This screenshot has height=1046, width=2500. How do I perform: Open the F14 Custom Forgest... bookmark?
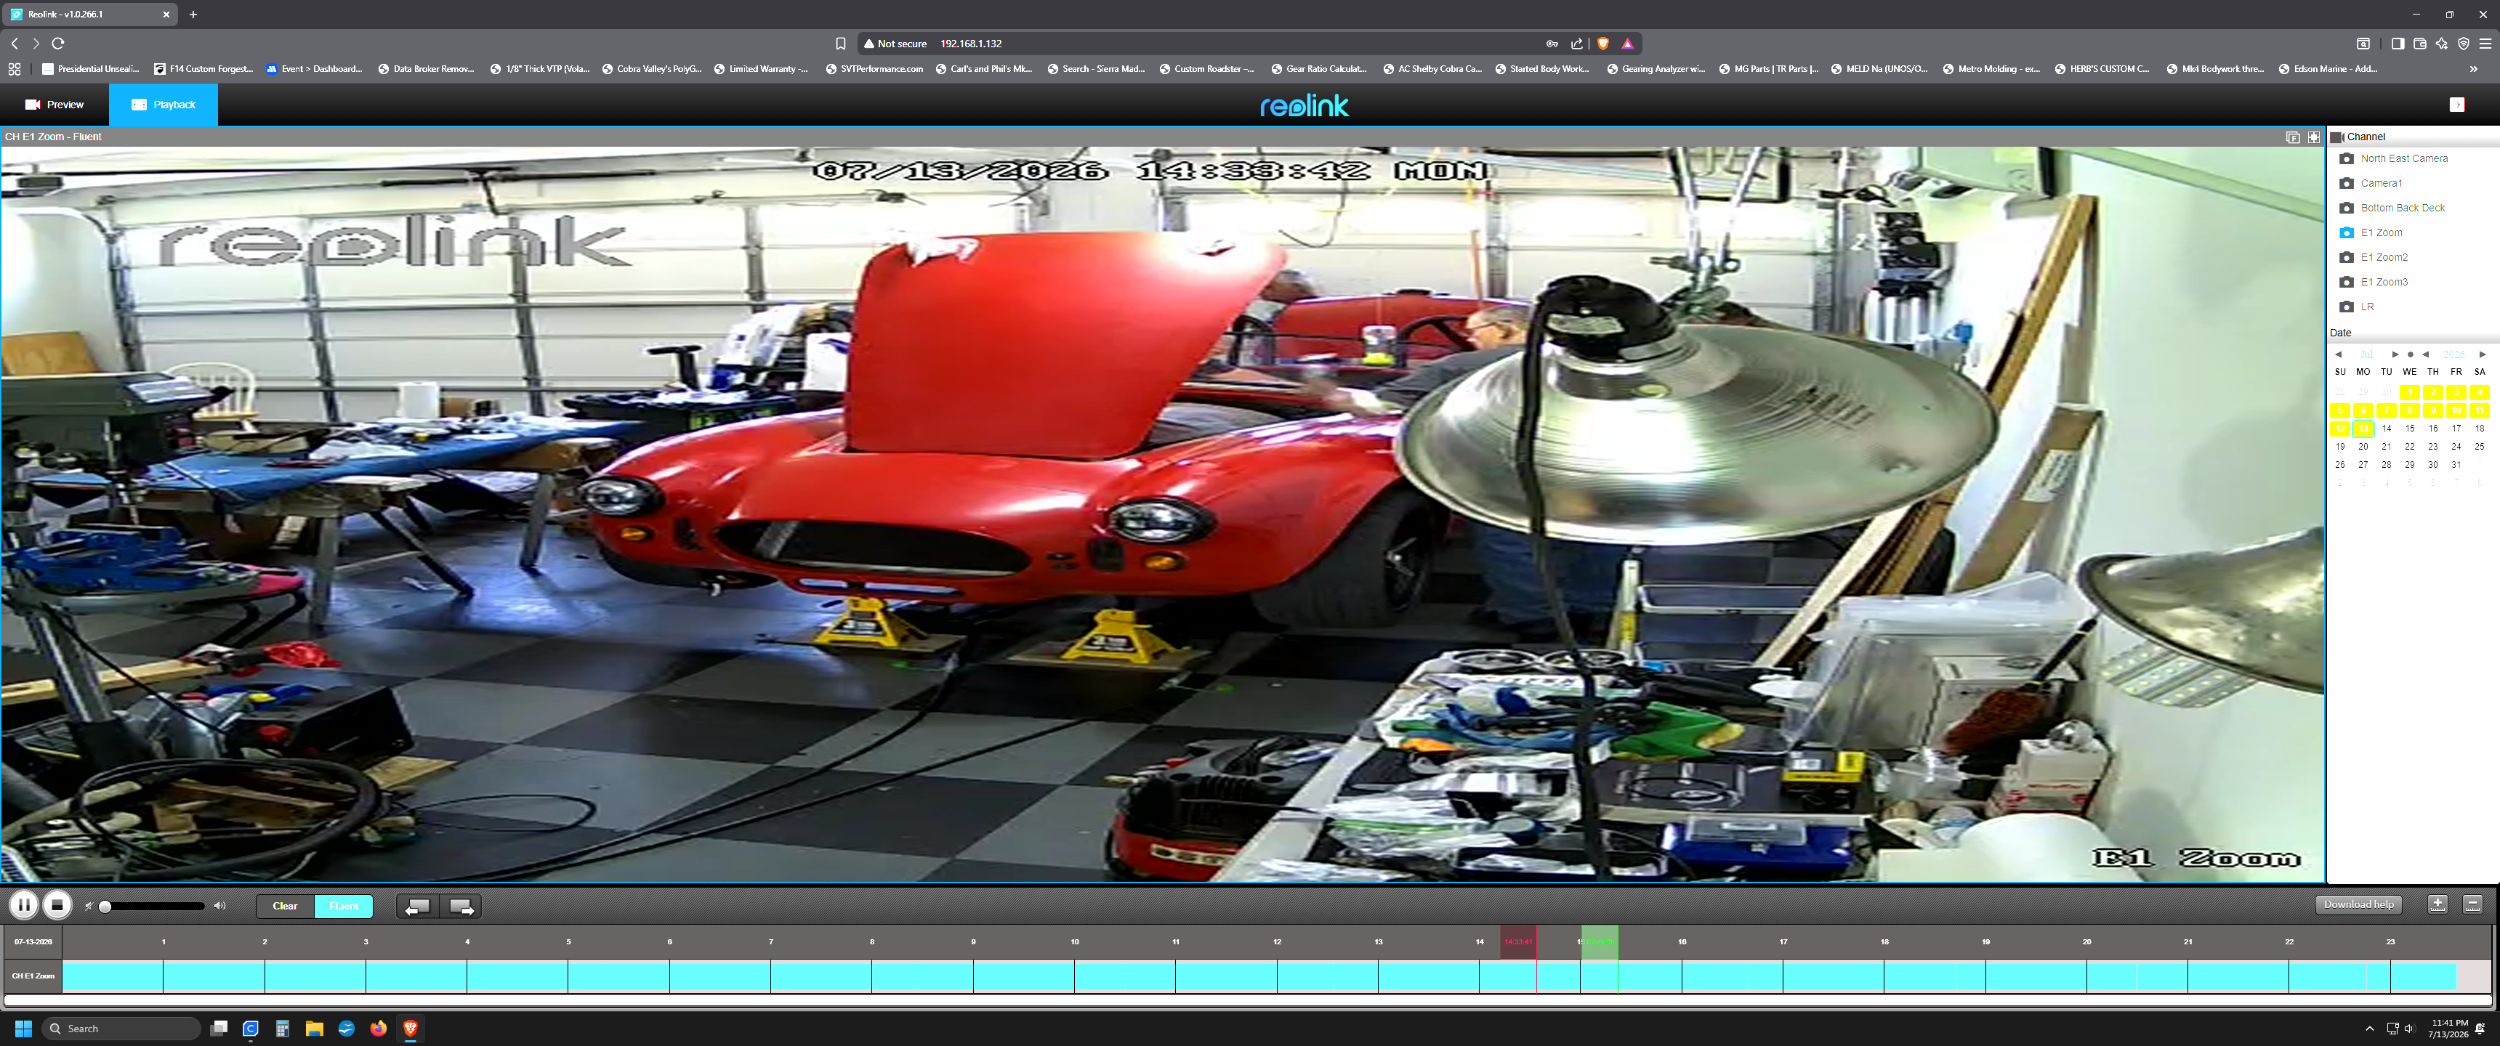204,69
